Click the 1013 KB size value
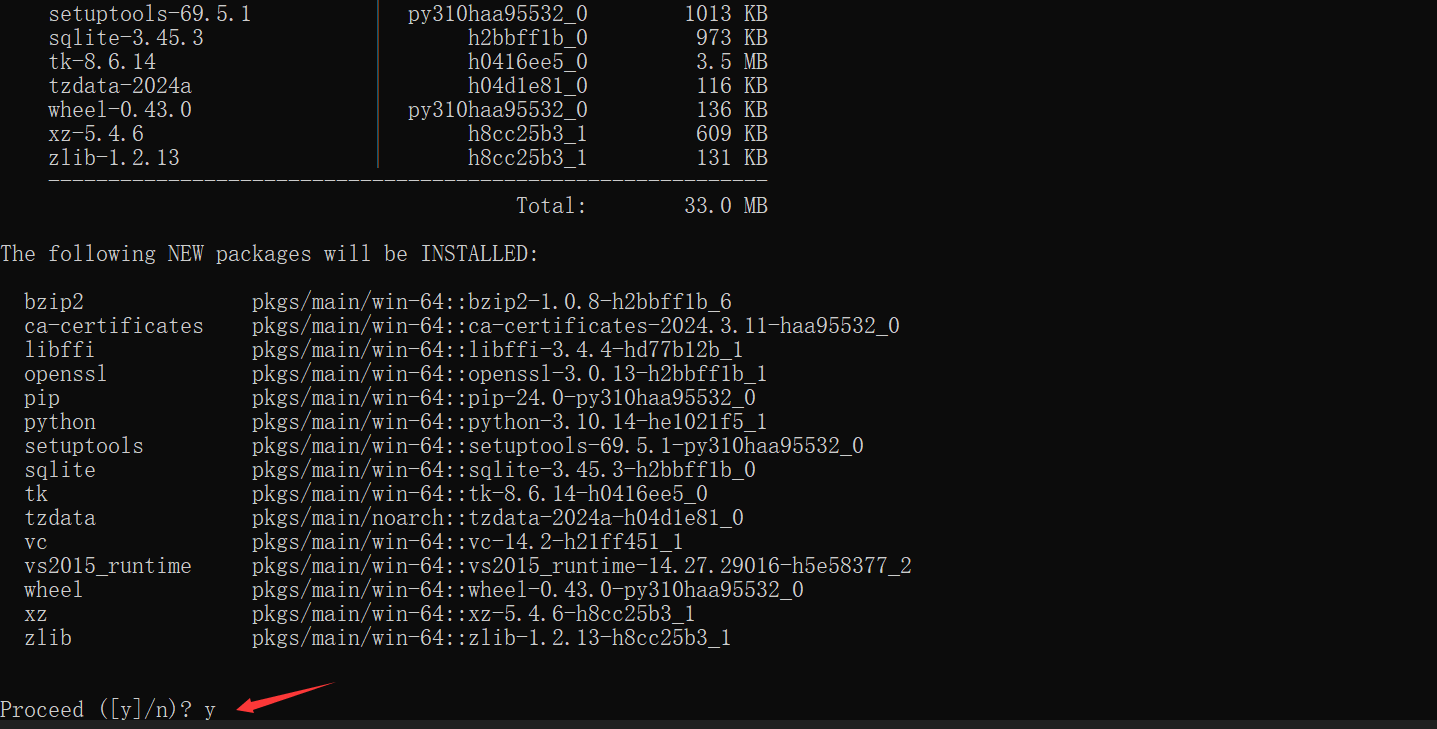The image size is (1437, 729). pos(725,14)
